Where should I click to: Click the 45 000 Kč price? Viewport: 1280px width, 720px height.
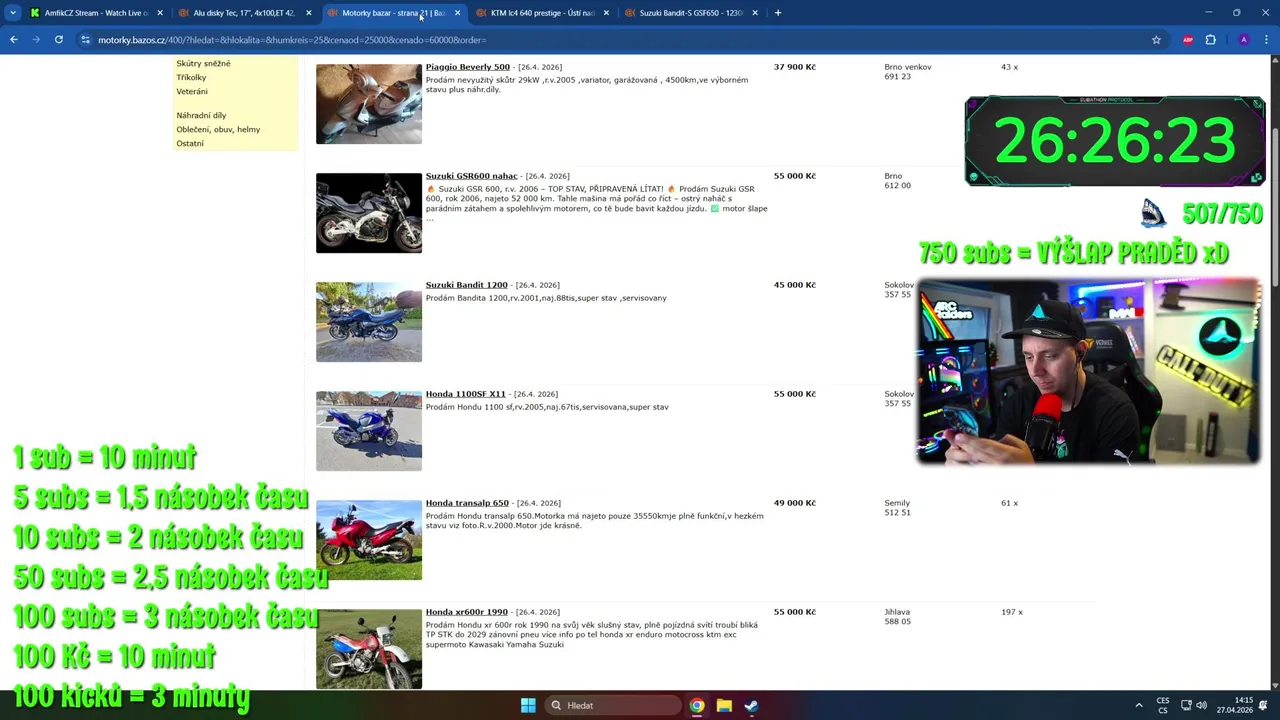click(794, 285)
